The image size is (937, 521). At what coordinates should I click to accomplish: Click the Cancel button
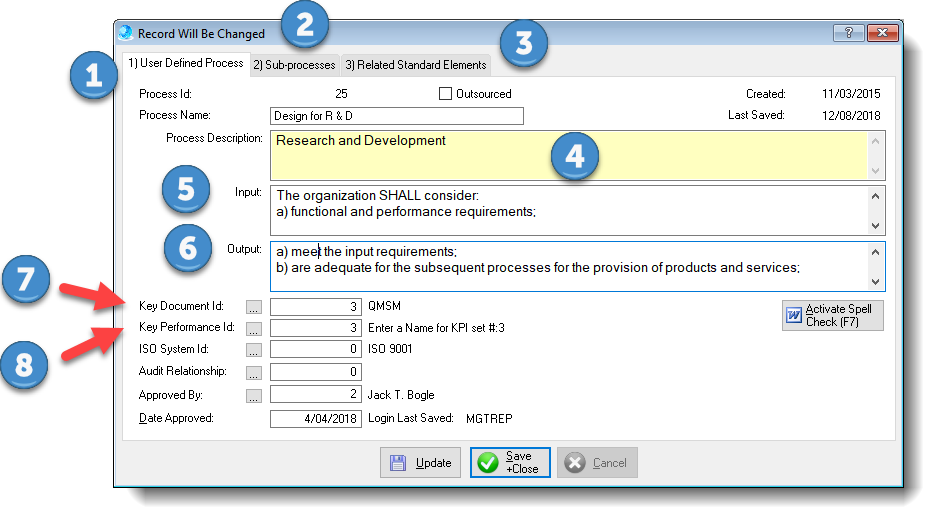[597, 463]
